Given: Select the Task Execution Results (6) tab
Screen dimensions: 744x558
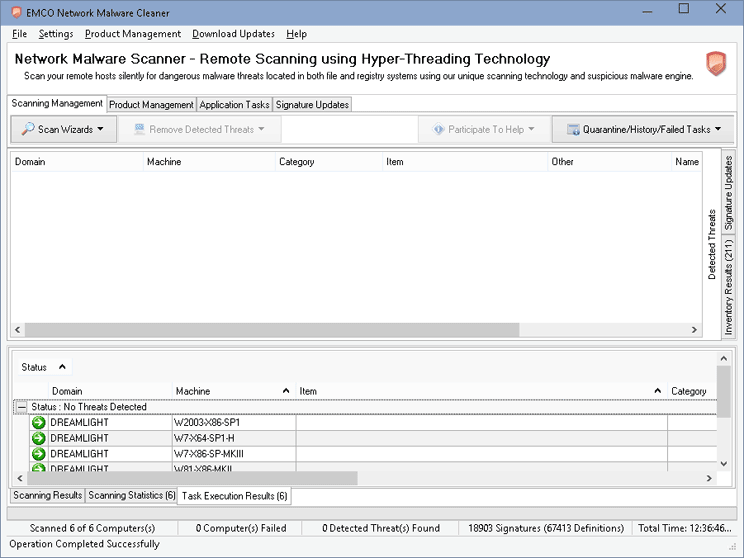Looking at the screenshot, I should pyautogui.click(x=234, y=496).
